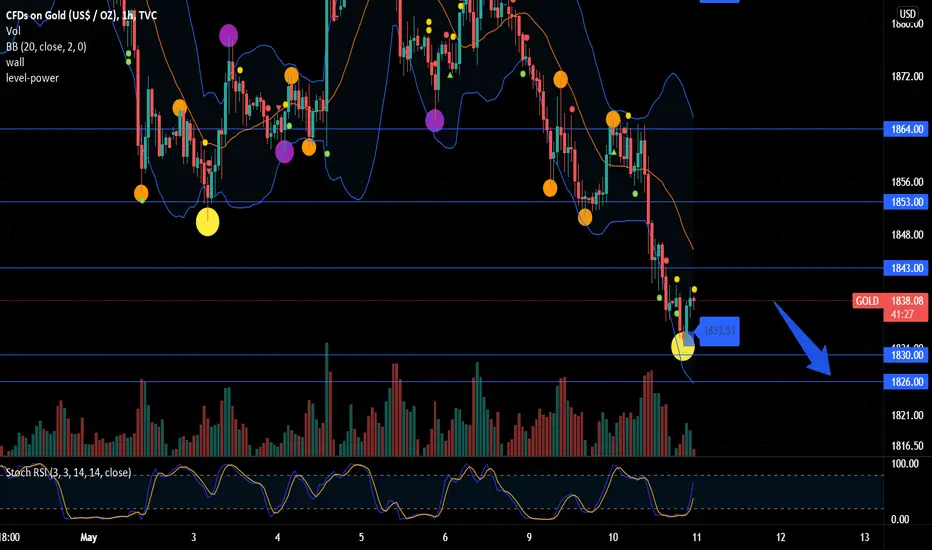The image size is (932, 550).
Task: Click the 1864.00 horizontal line price label
Action: pyautogui.click(x=905, y=129)
